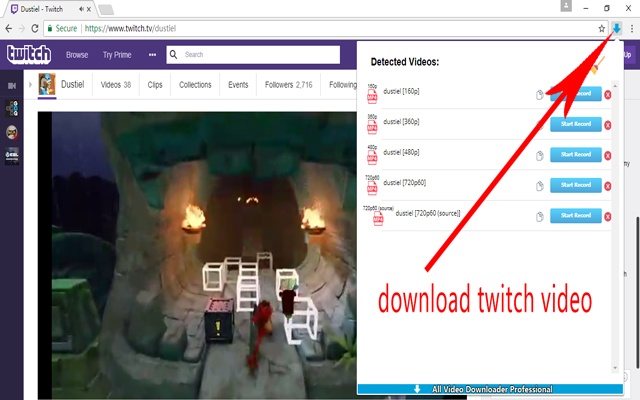This screenshot has width=640, height=400.
Task: Click the browser forward arrow
Action: coord(22,28)
